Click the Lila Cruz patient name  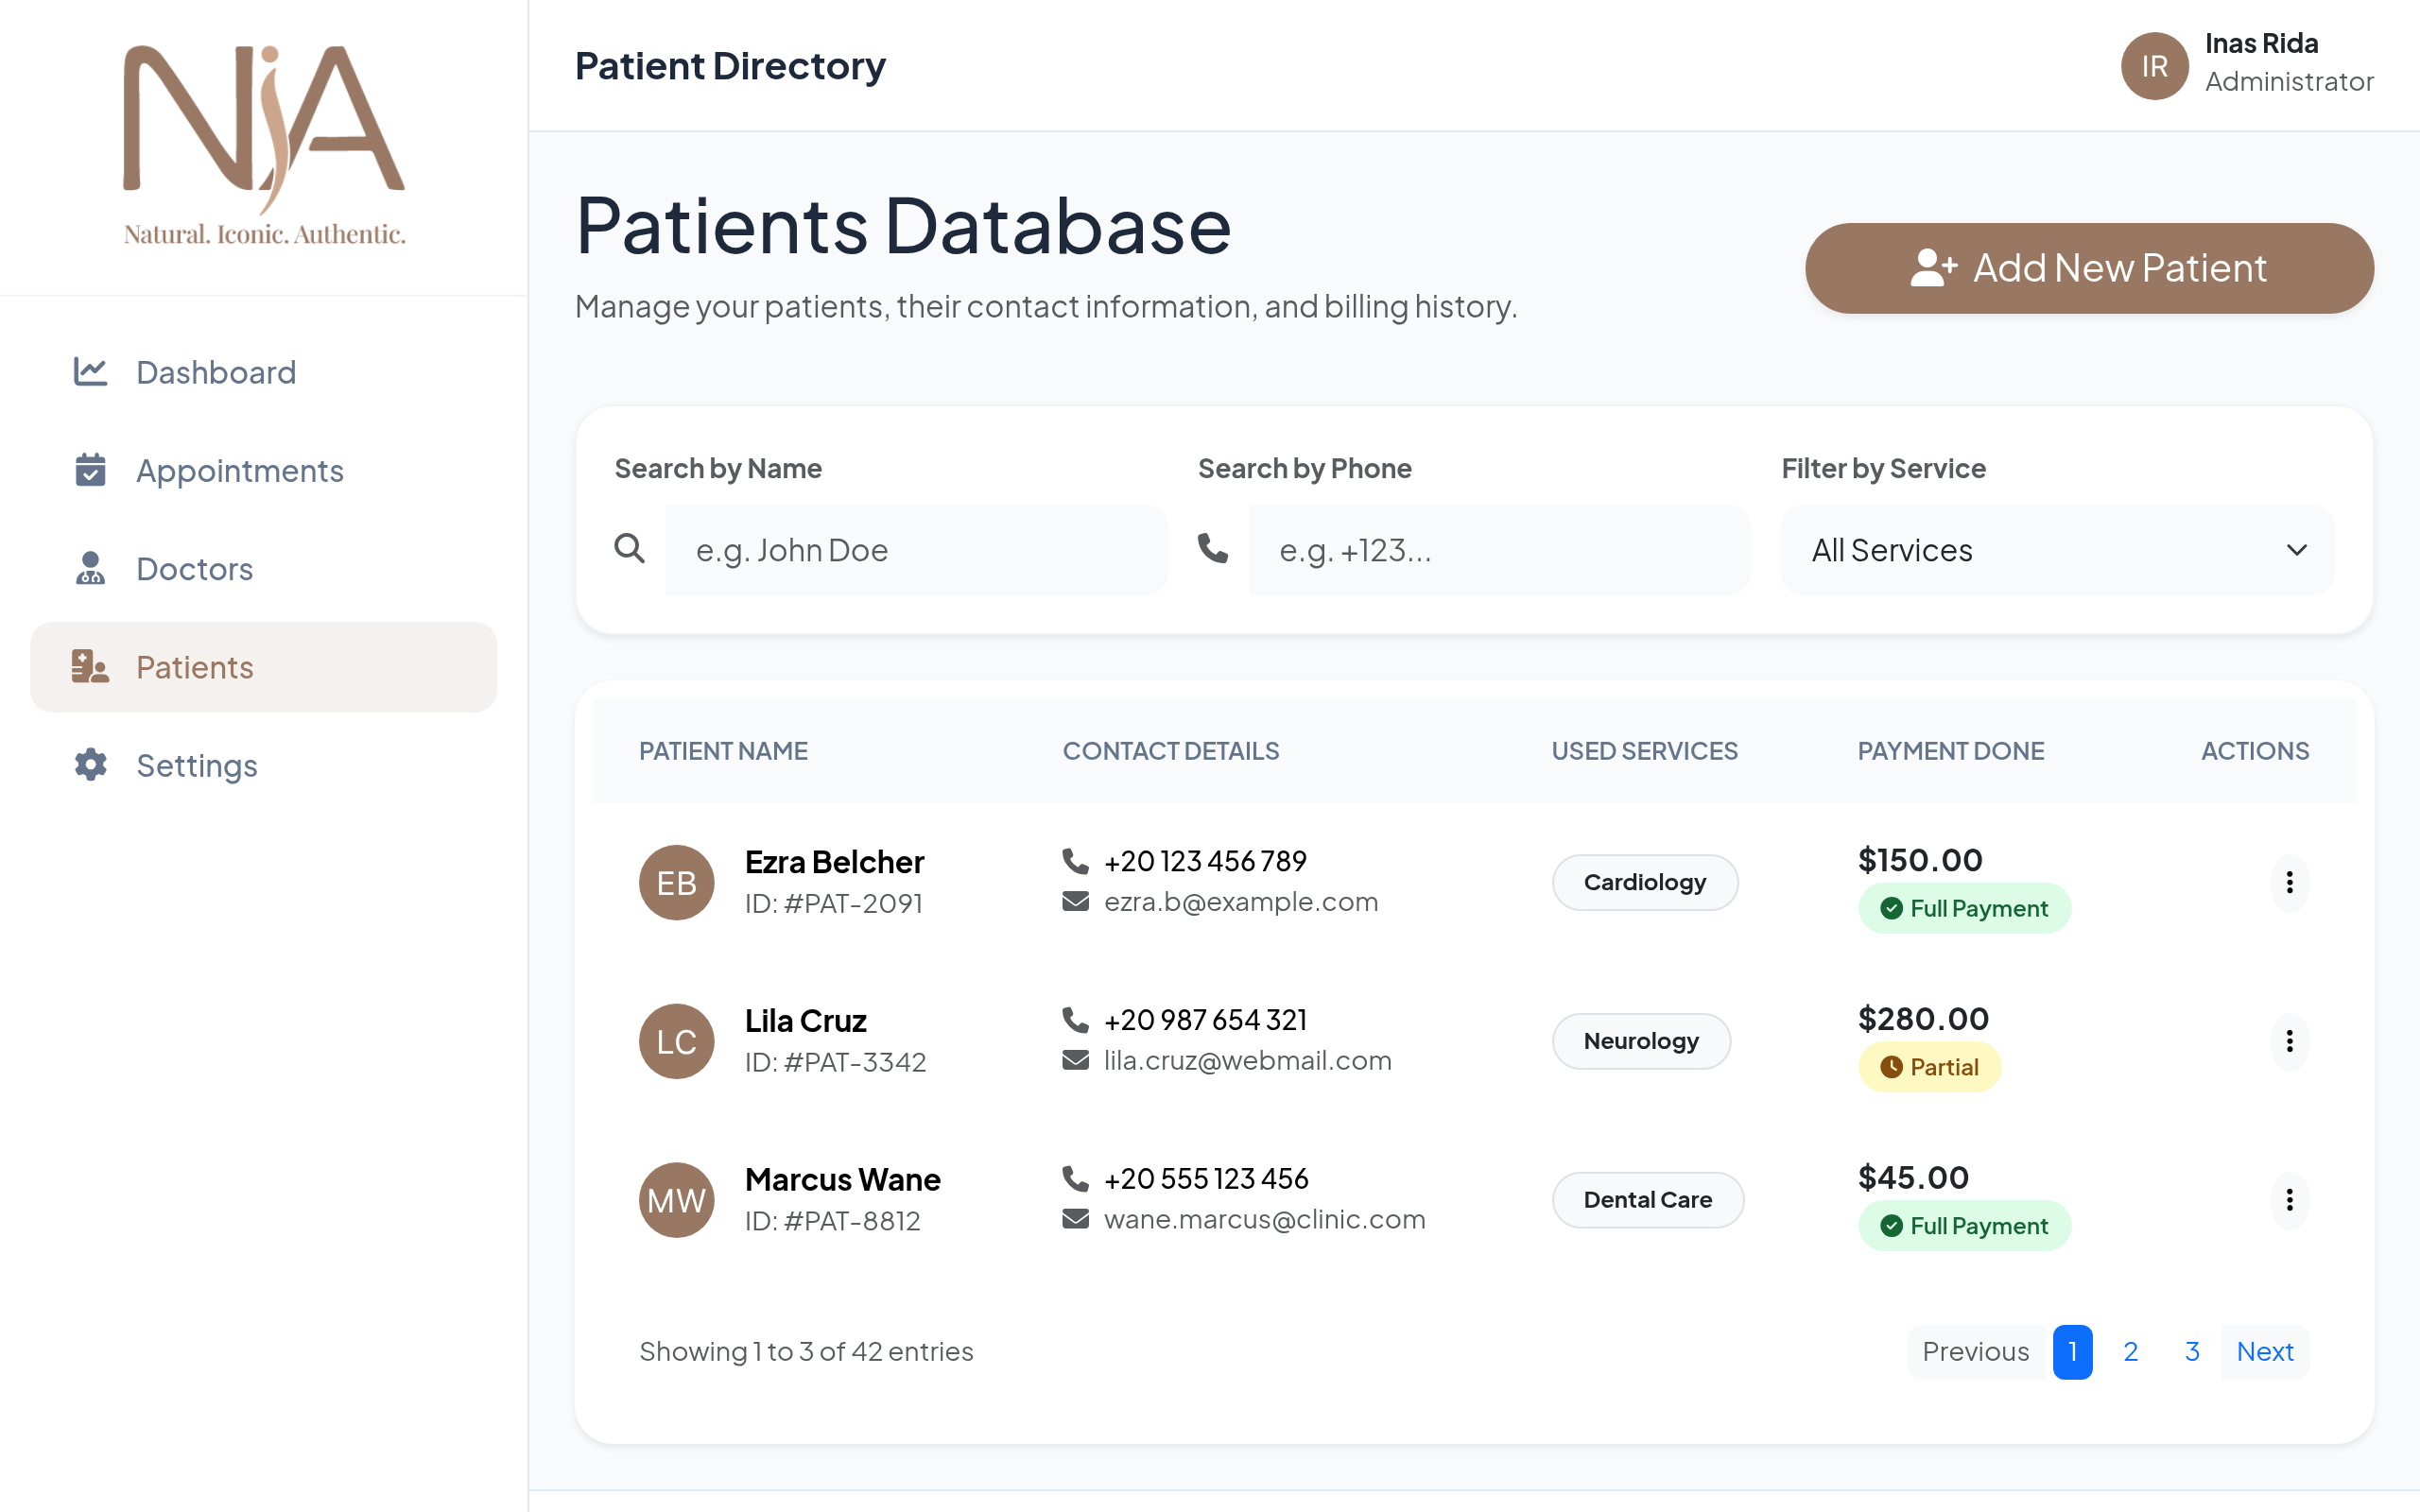pos(805,1021)
